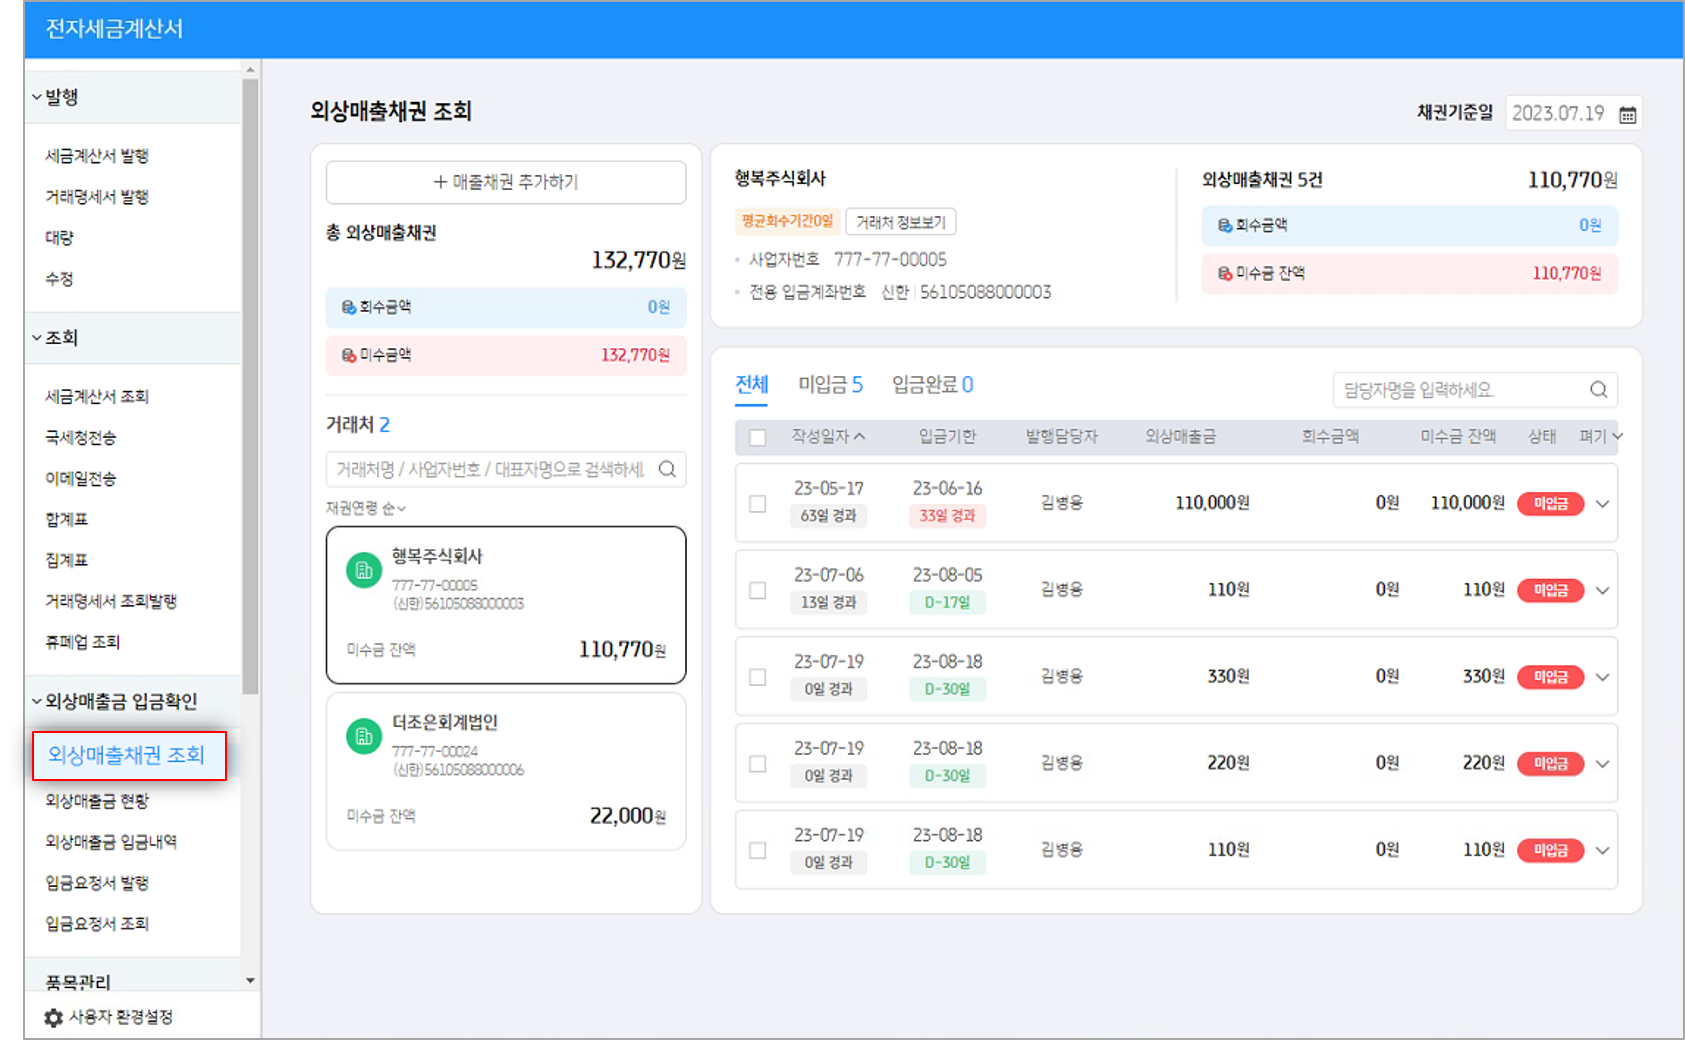
Task: Switch to the 입금완료 0 tab
Action: click(933, 385)
